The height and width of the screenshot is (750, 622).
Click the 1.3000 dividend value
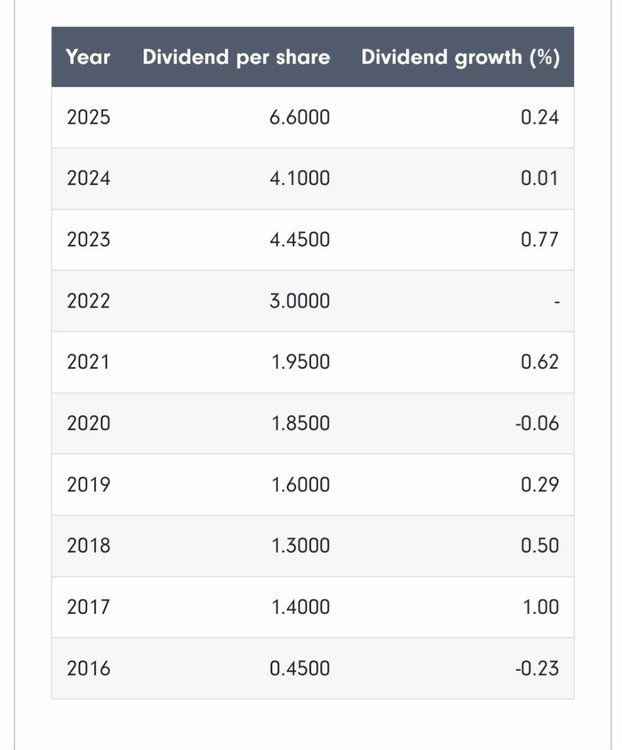click(x=299, y=545)
